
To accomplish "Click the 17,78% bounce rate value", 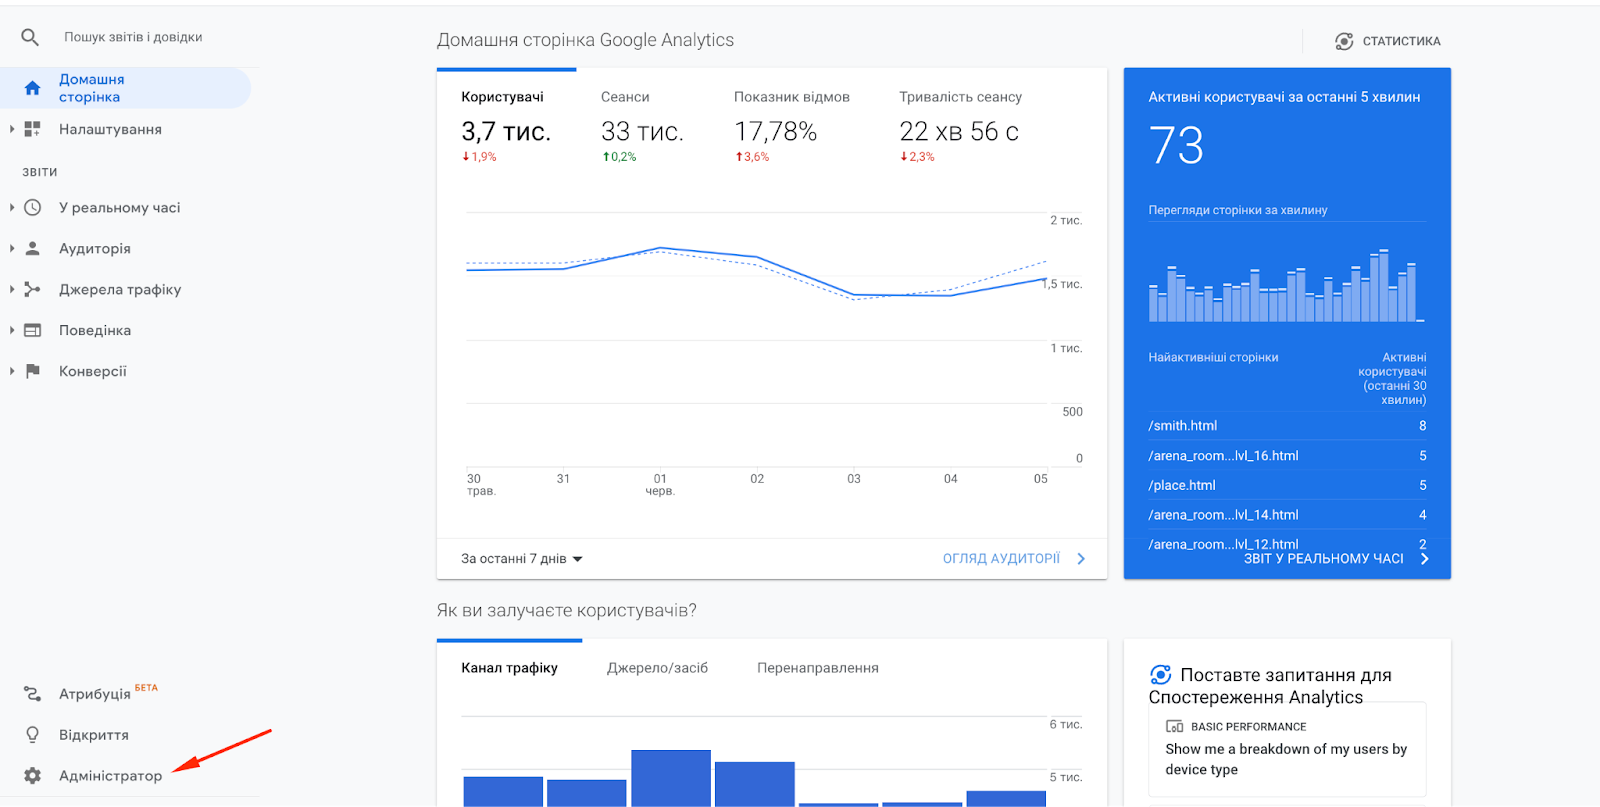I will pos(776,132).
